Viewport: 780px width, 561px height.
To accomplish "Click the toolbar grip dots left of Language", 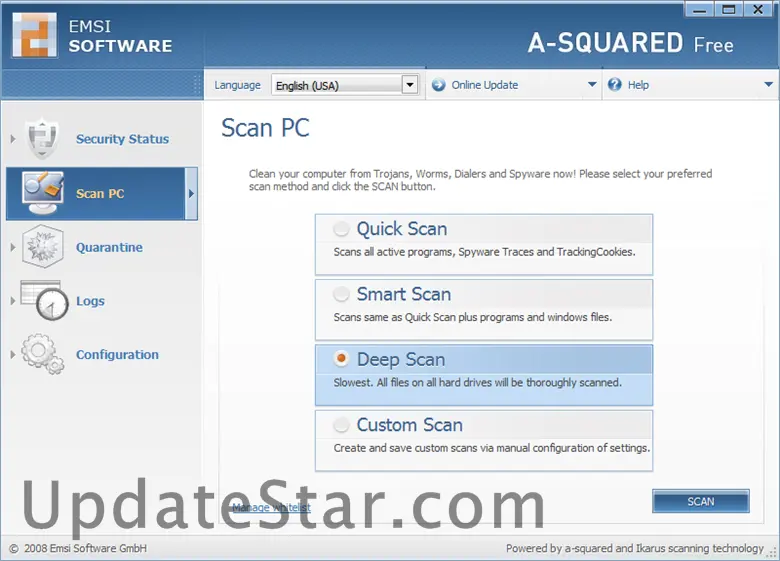I will click(x=197, y=85).
